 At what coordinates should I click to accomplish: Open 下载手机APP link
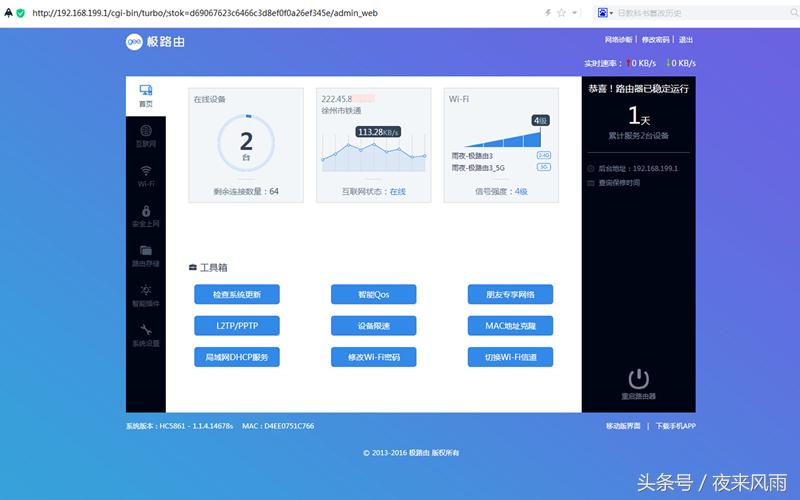coord(676,426)
